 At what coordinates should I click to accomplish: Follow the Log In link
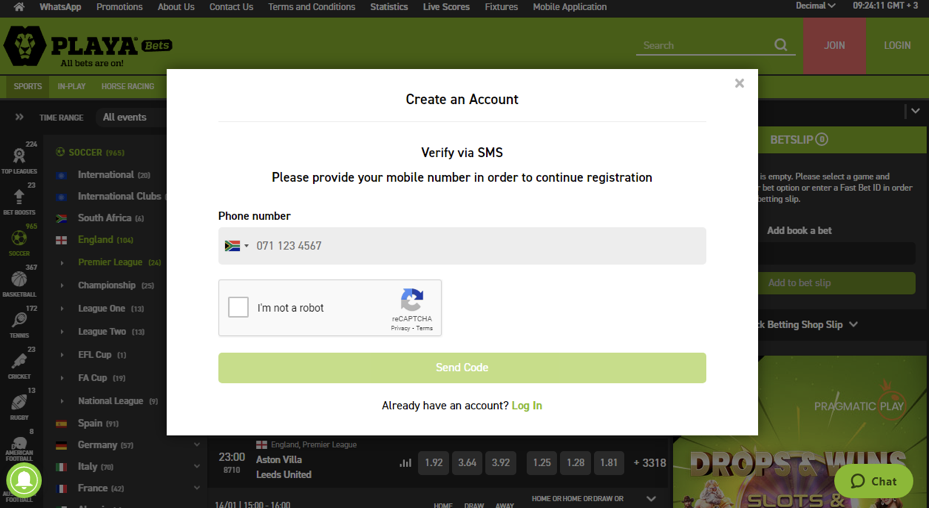pos(526,406)
